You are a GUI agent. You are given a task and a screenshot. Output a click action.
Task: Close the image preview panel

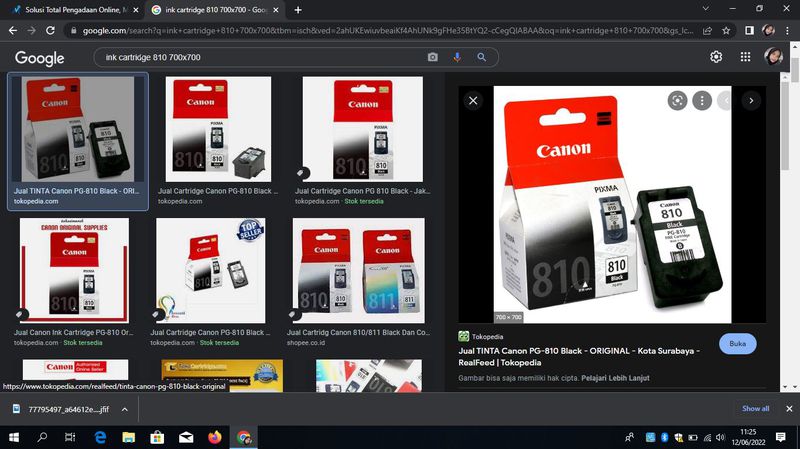coord(473,101)
